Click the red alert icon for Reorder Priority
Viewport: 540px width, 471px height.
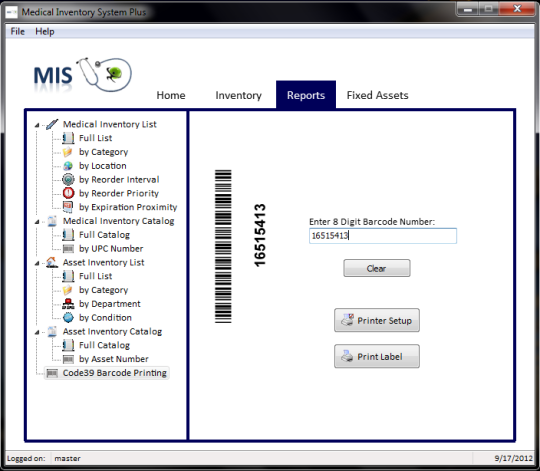click(x=68, y=193)
